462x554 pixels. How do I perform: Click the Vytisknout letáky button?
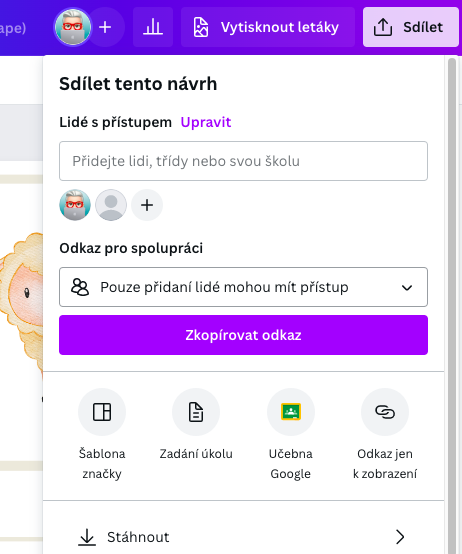268,27
